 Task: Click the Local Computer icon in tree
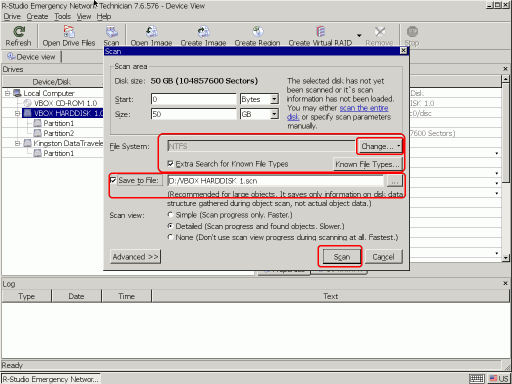click(x=17, y=93)
